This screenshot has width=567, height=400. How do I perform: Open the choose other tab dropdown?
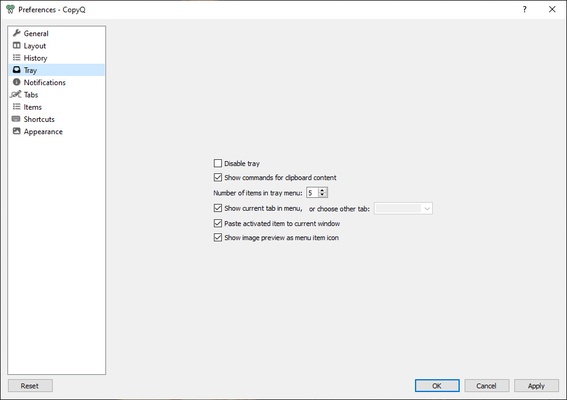coord(403,209)
